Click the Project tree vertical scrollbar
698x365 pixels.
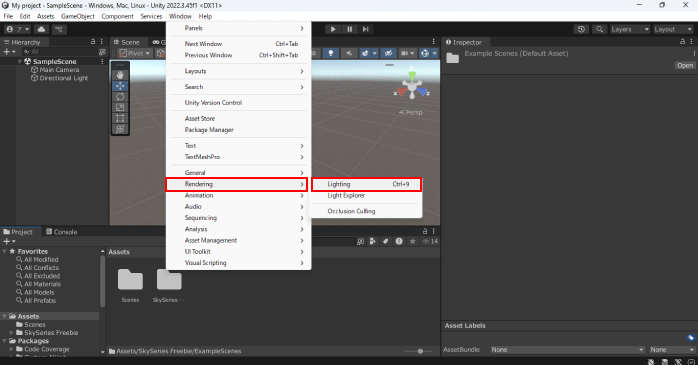[102, 280]
